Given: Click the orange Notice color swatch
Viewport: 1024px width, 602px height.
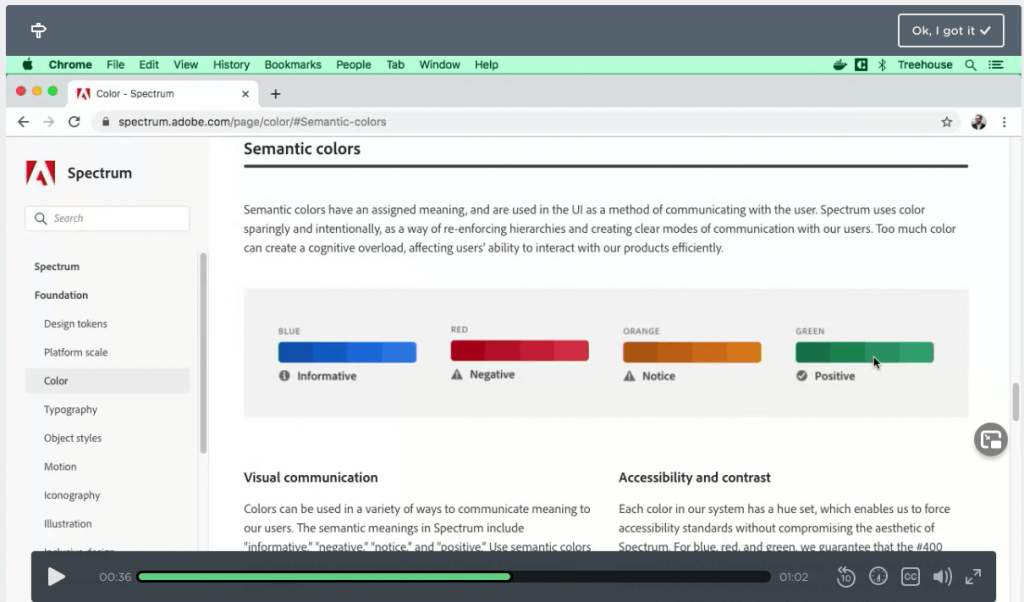Looking at the screenshot, I should click(x=692, y=353).
